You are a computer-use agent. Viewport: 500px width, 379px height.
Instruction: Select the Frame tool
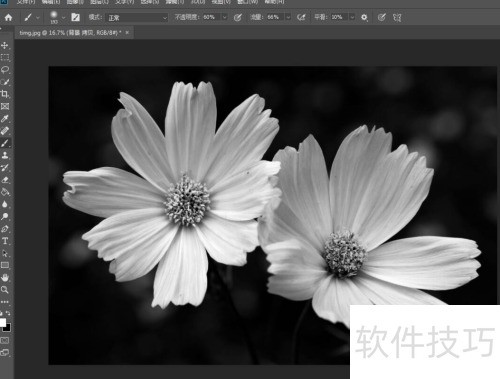5,106
